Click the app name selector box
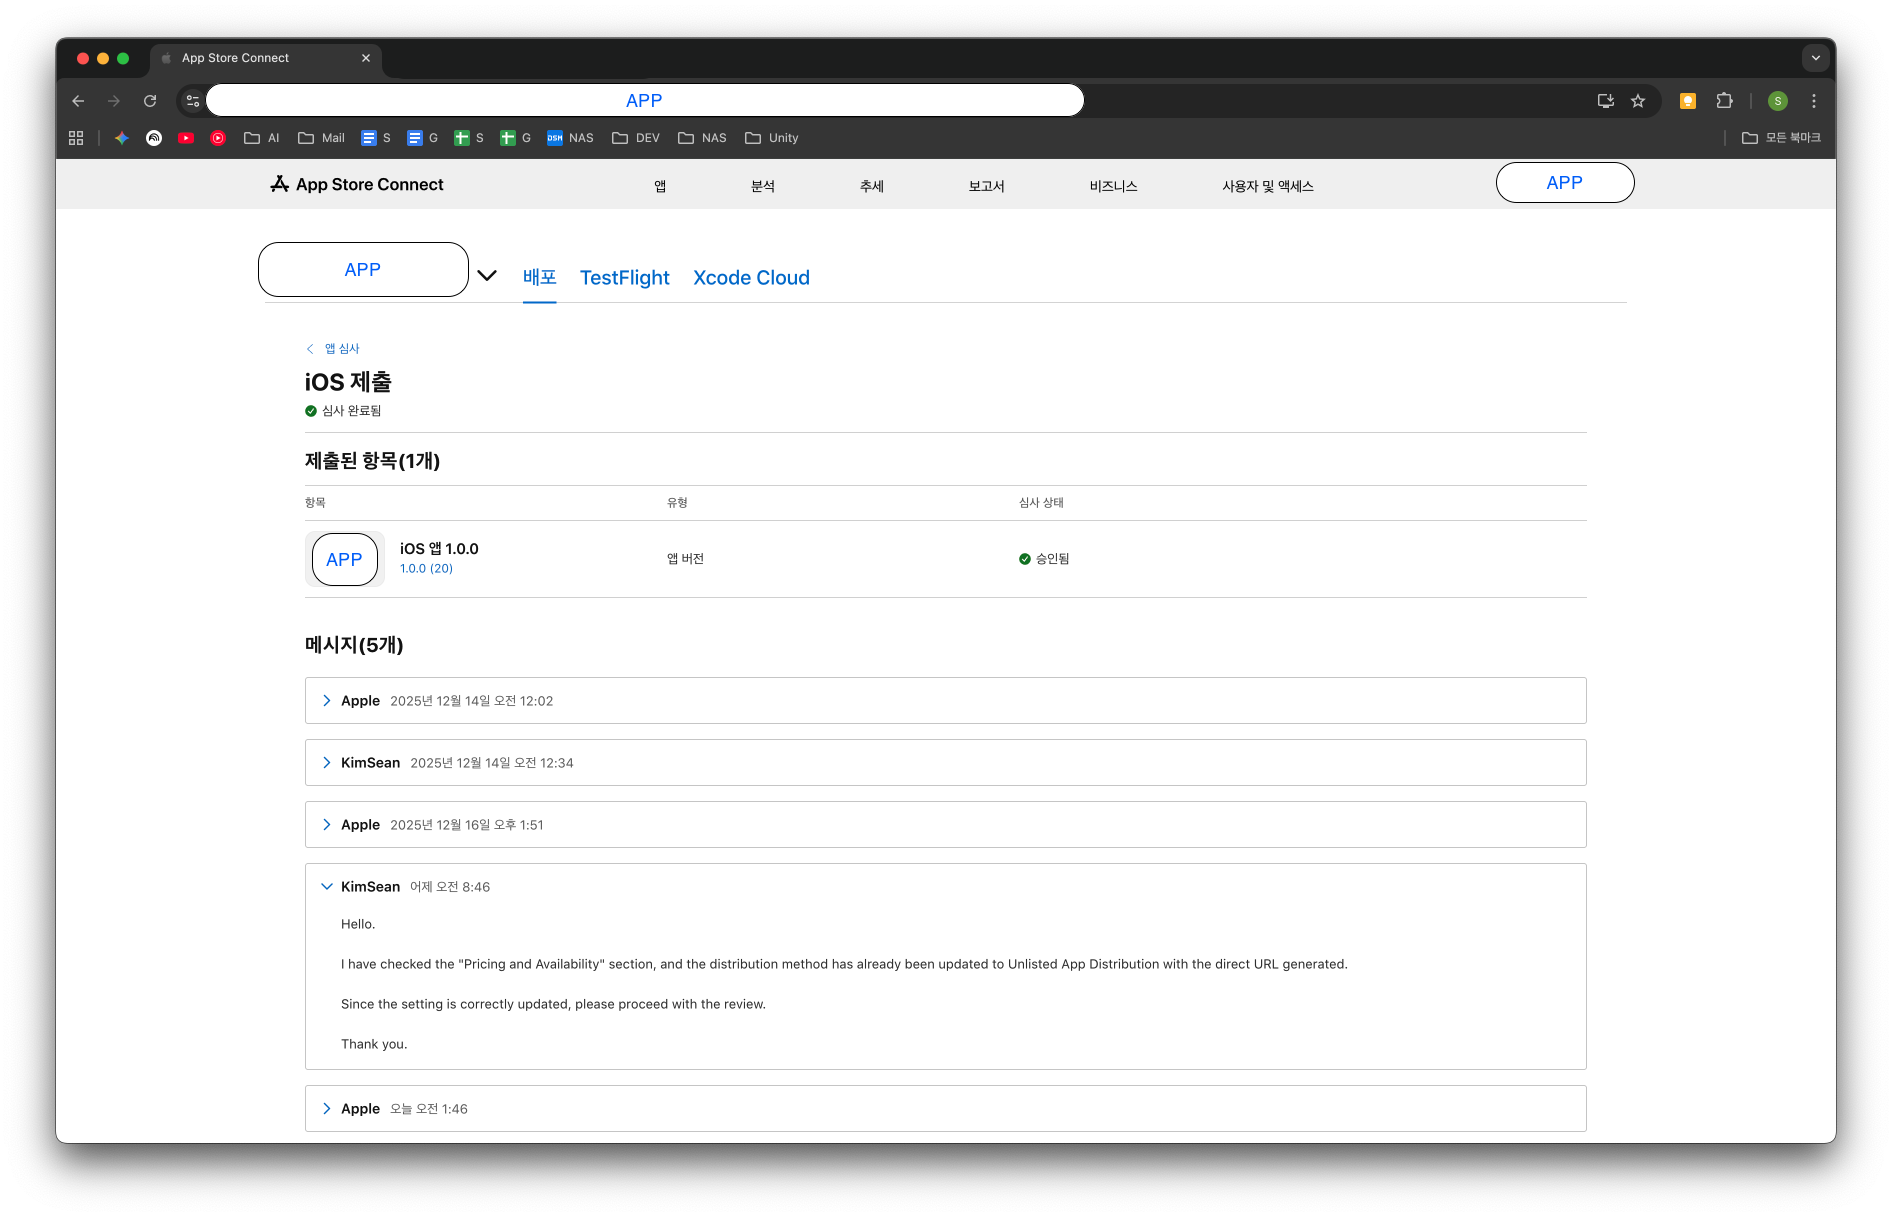This screenshot has height=1217, width=1892. click(x=363, y=269)
